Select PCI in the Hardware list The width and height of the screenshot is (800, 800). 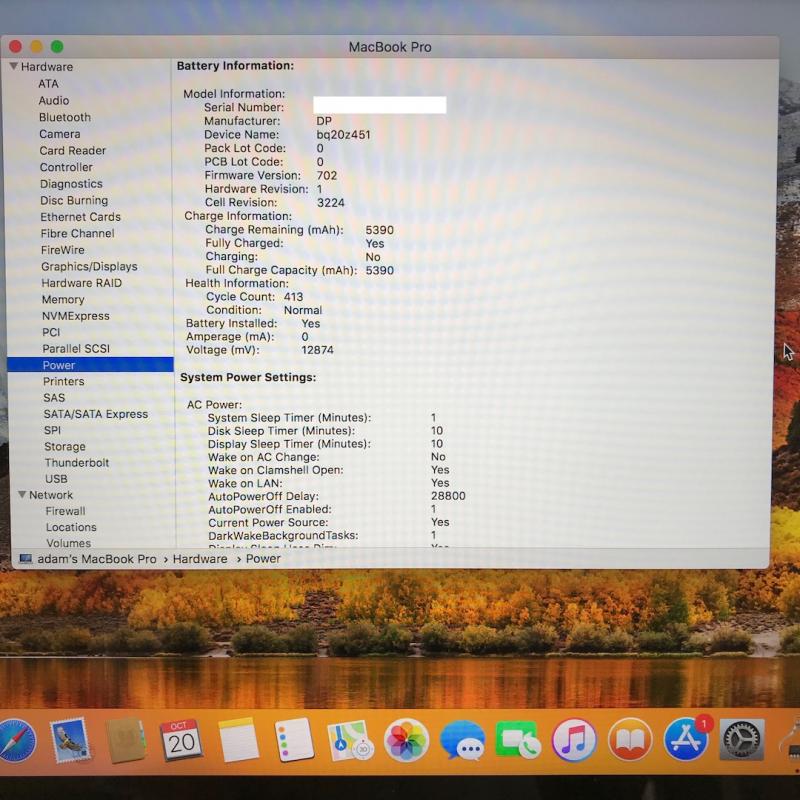point(51,332)
